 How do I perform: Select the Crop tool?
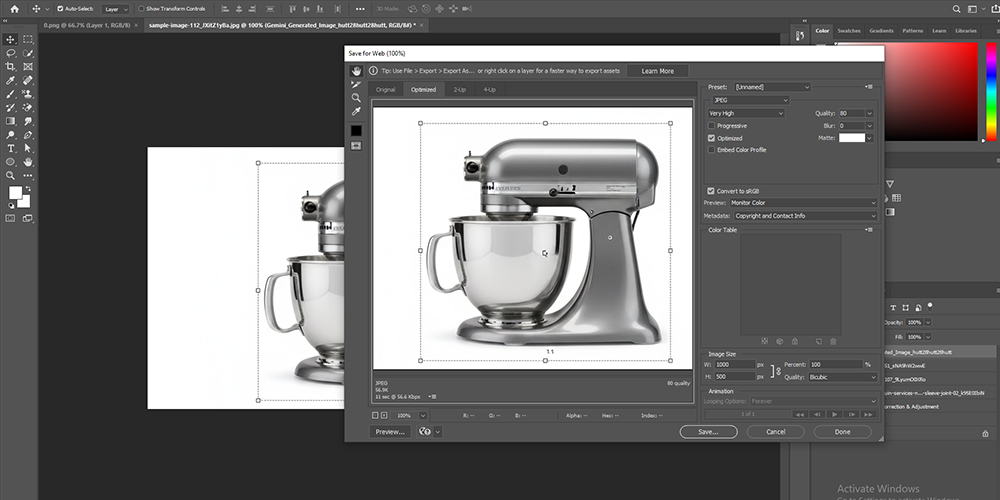click(x=10, y=66)
